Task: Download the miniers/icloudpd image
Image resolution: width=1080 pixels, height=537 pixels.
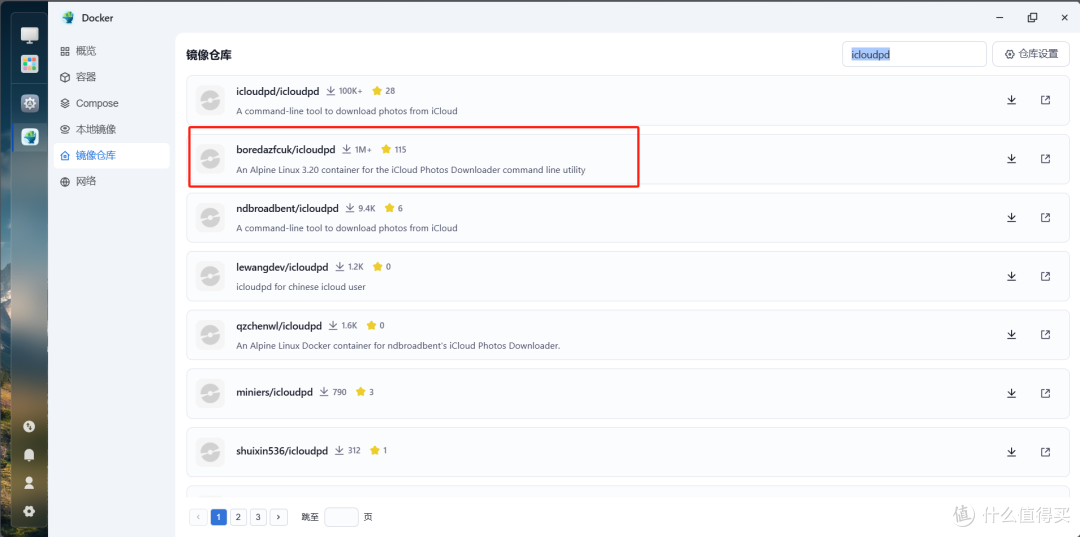Action: coord(1011,393)
